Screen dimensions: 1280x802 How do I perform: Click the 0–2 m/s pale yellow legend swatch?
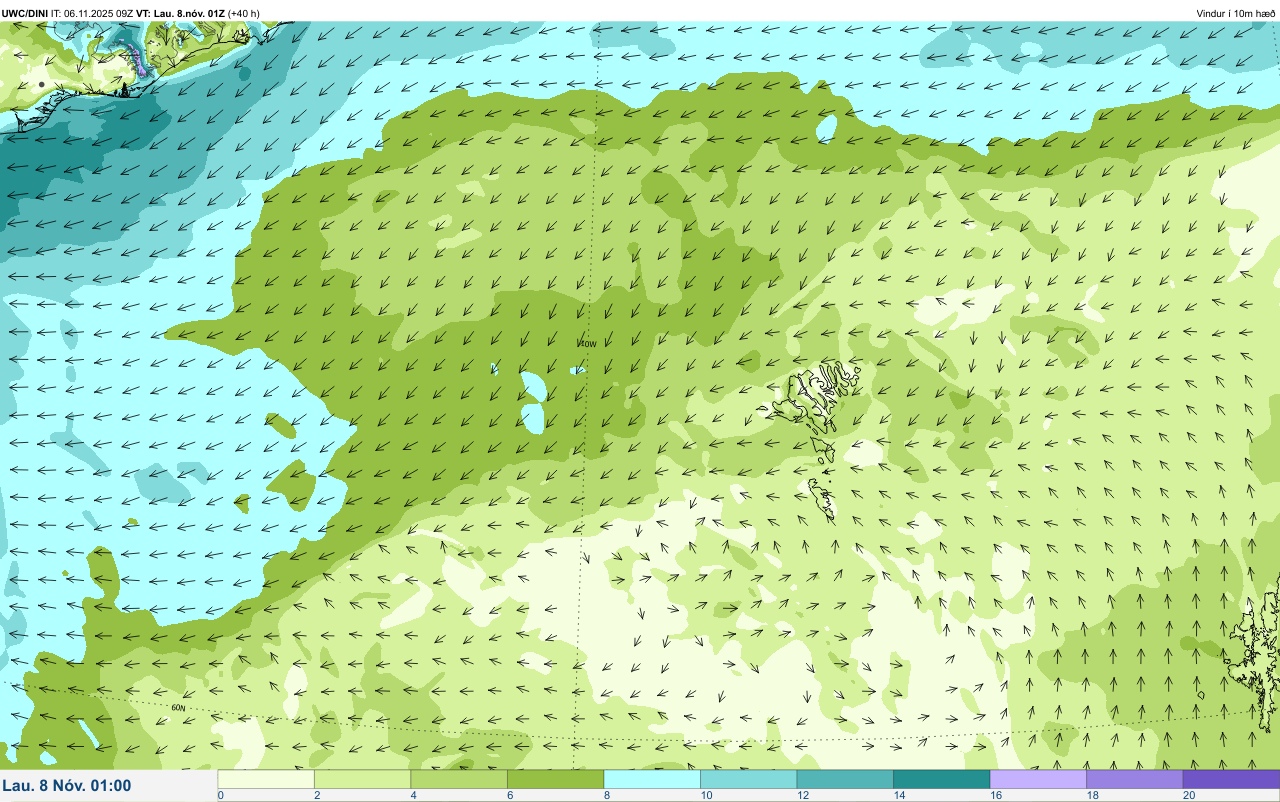pos(266,779)
